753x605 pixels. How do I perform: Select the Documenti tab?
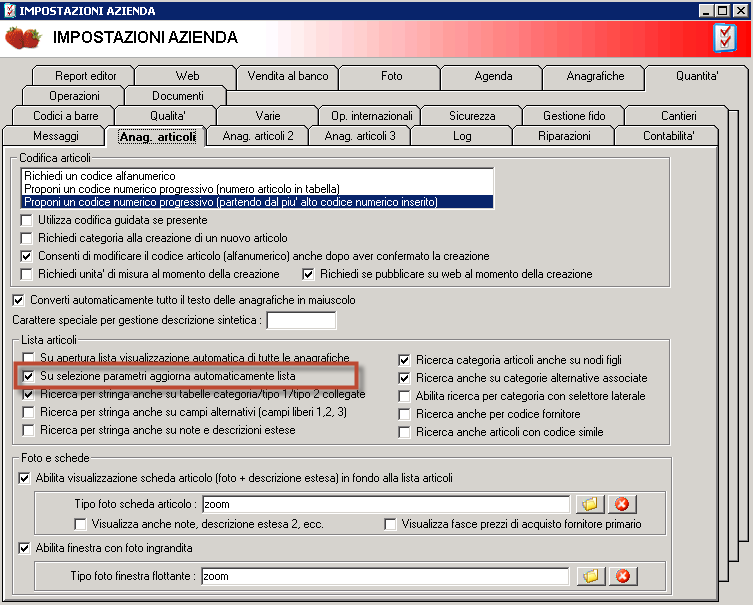pyautogui.click(x=178, y=96)
